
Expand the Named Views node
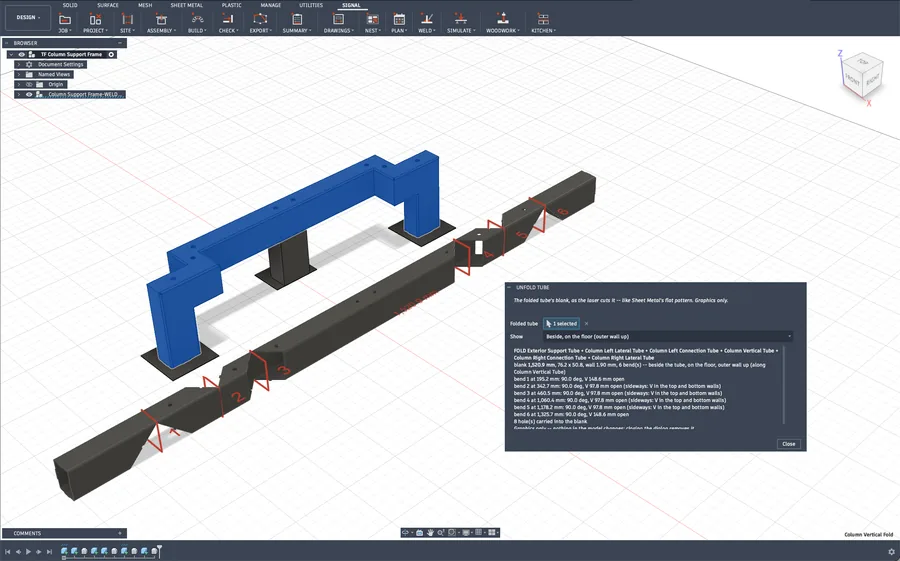click(x=18, y=75)
